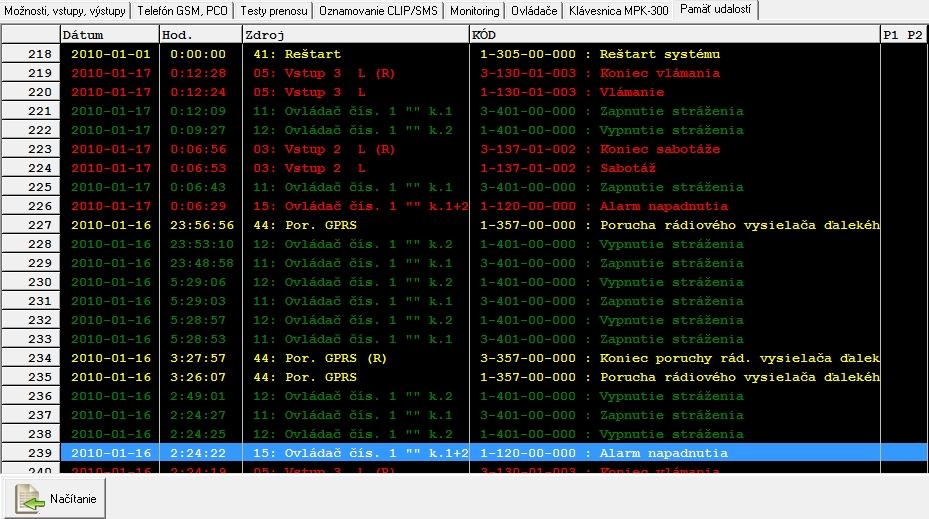Select row header 236

[x=31, y=395]
